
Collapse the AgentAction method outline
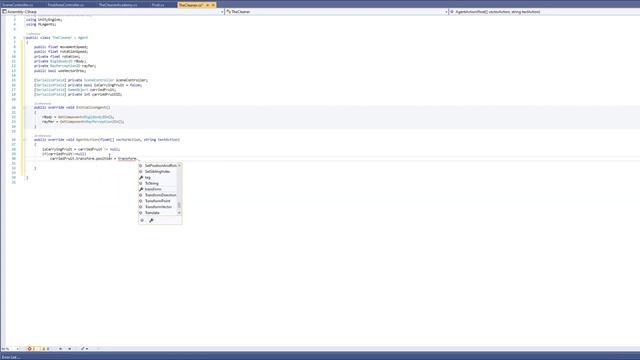pyautogui.click(x=24, y=140)
